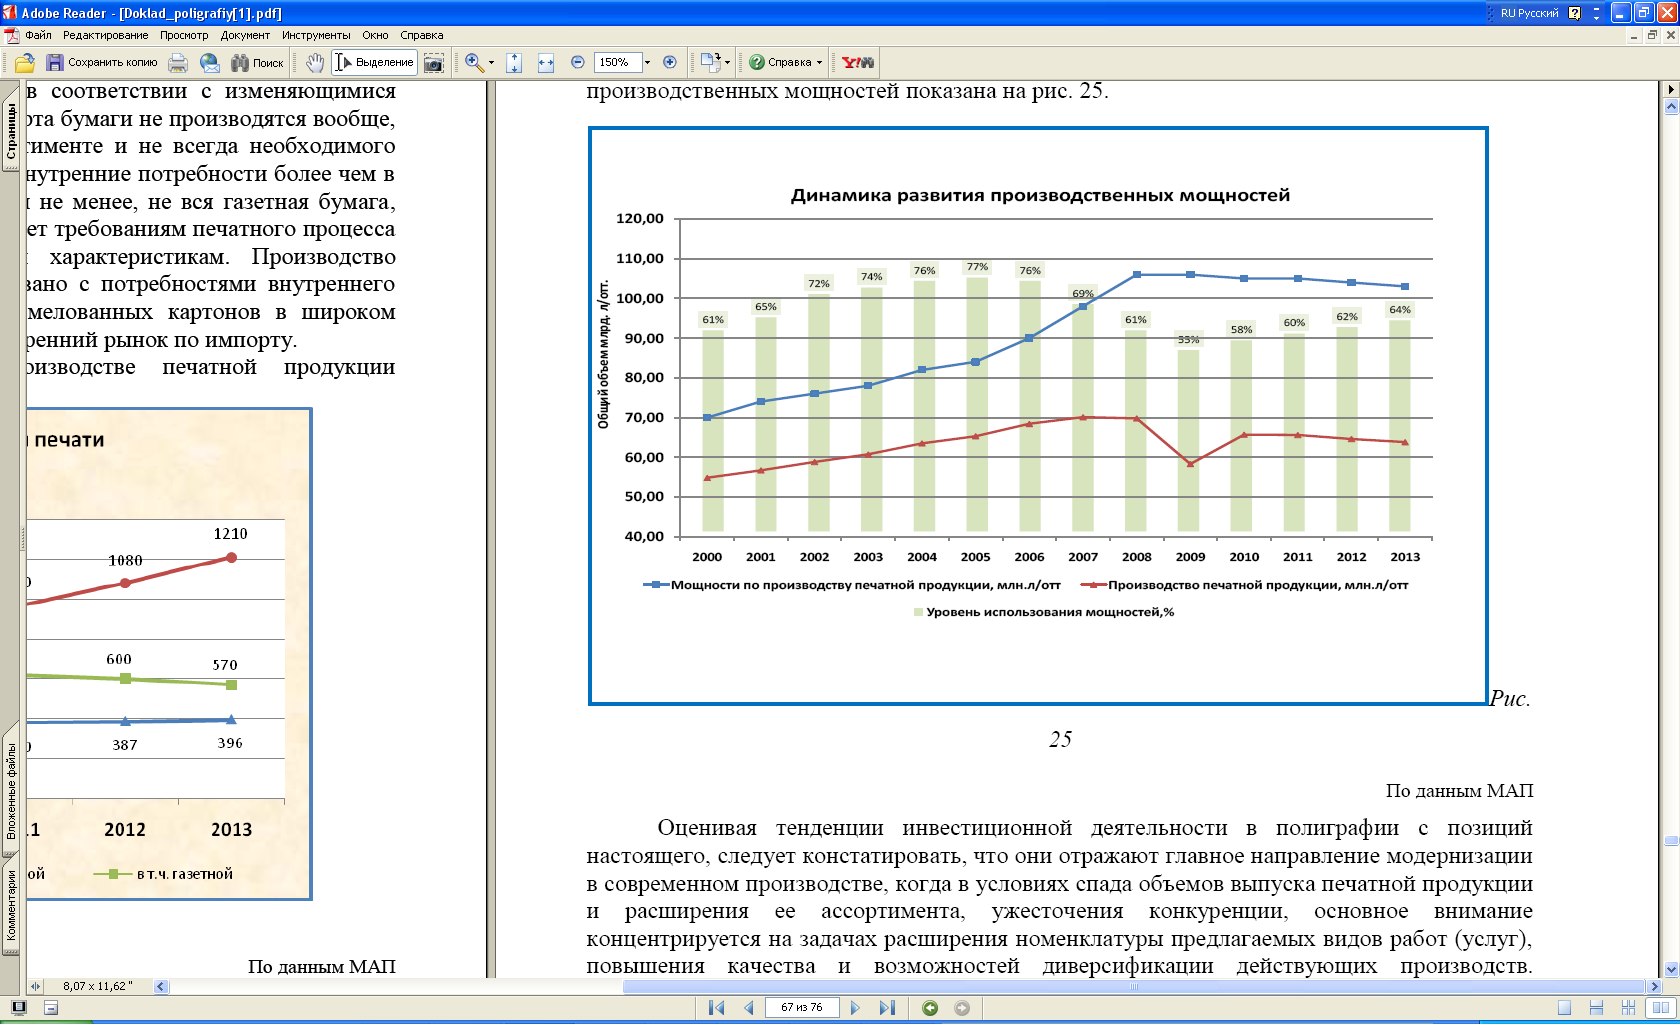This screenshot has width=1680, height=1024.
Task: Switch to Single Page layout
Action: pyautogui.click(x=1565, y=1008)
